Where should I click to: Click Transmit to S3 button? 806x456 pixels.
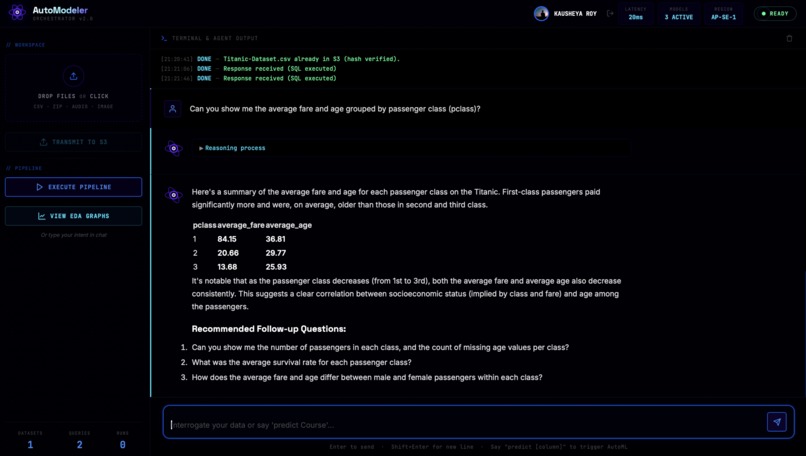(x=74, y=142)
